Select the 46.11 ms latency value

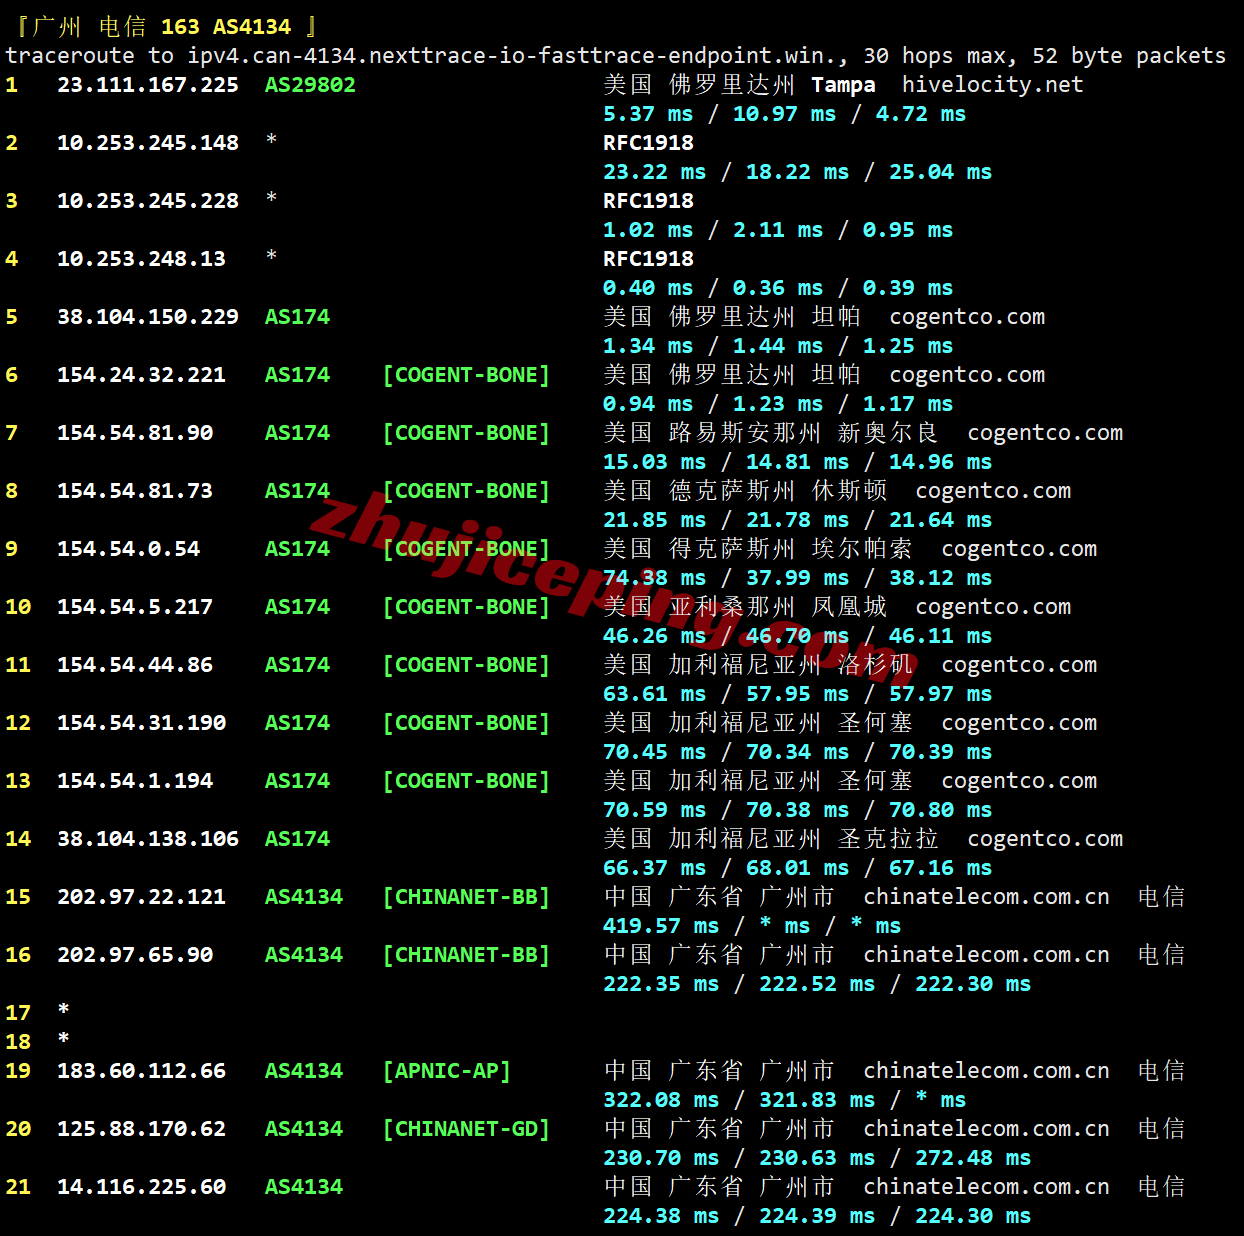940,636
